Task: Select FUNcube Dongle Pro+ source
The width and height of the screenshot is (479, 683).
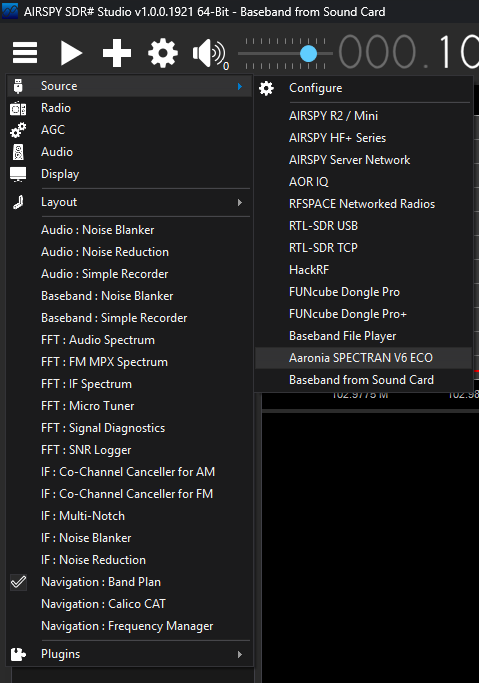Action: click(364, 314)
